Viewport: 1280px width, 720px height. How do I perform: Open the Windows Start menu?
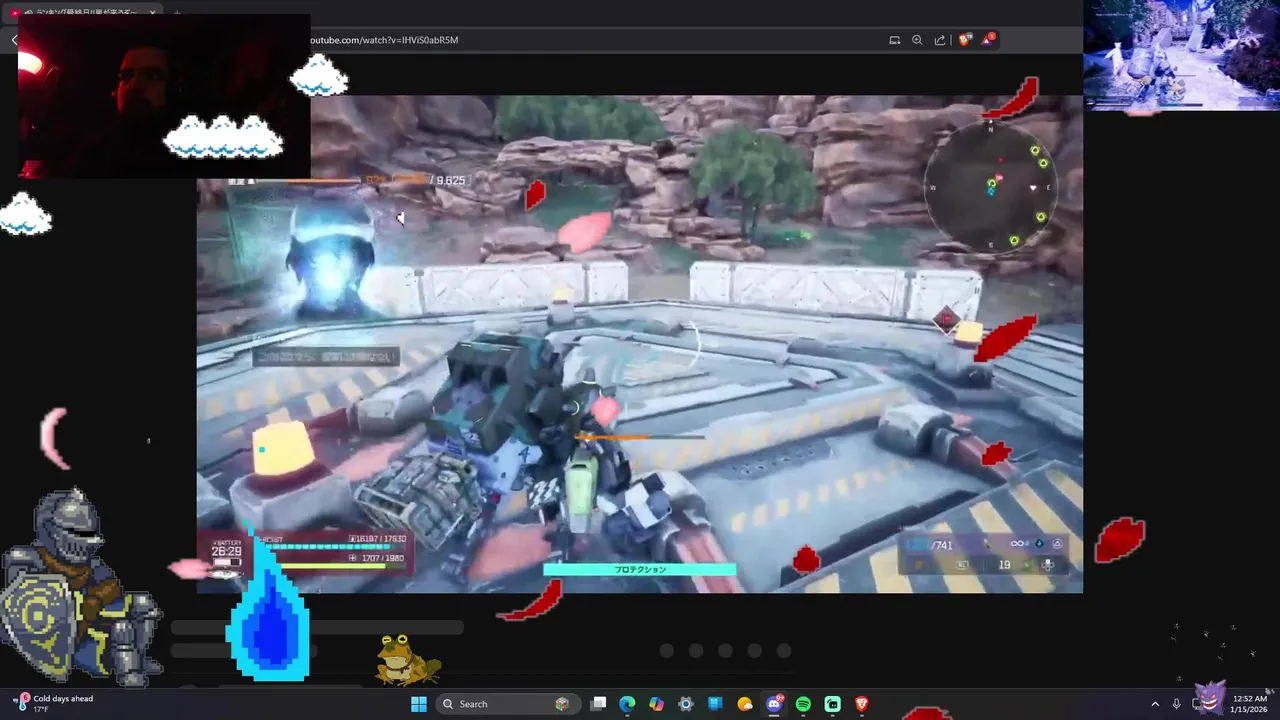pyautogui.click(x=419, y=704)
